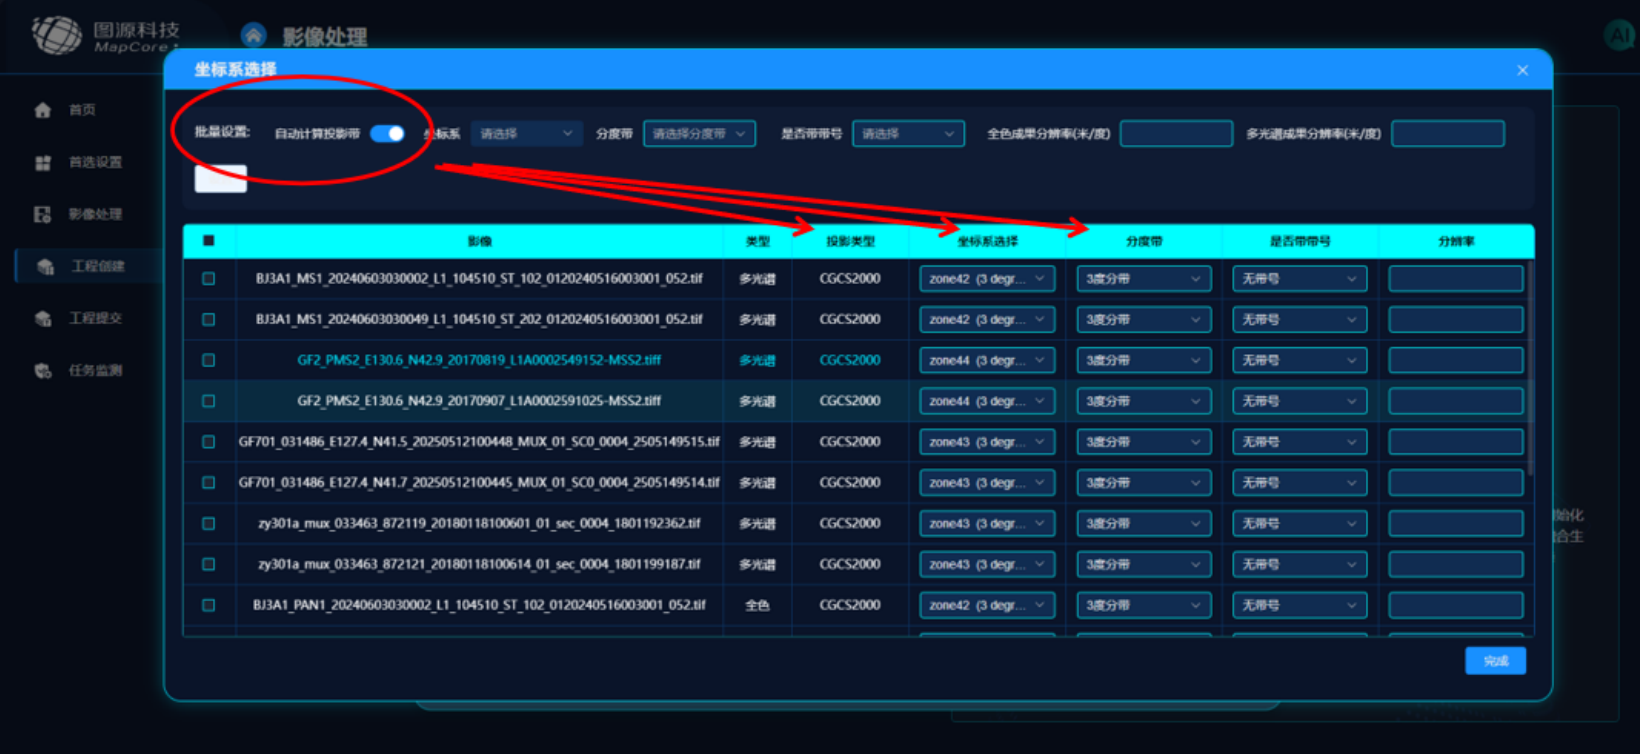Toggle the 自动计算投影带 switch off
This screenshot has width=1640, height=754.
pyautogui.click(x=387, y=133)
